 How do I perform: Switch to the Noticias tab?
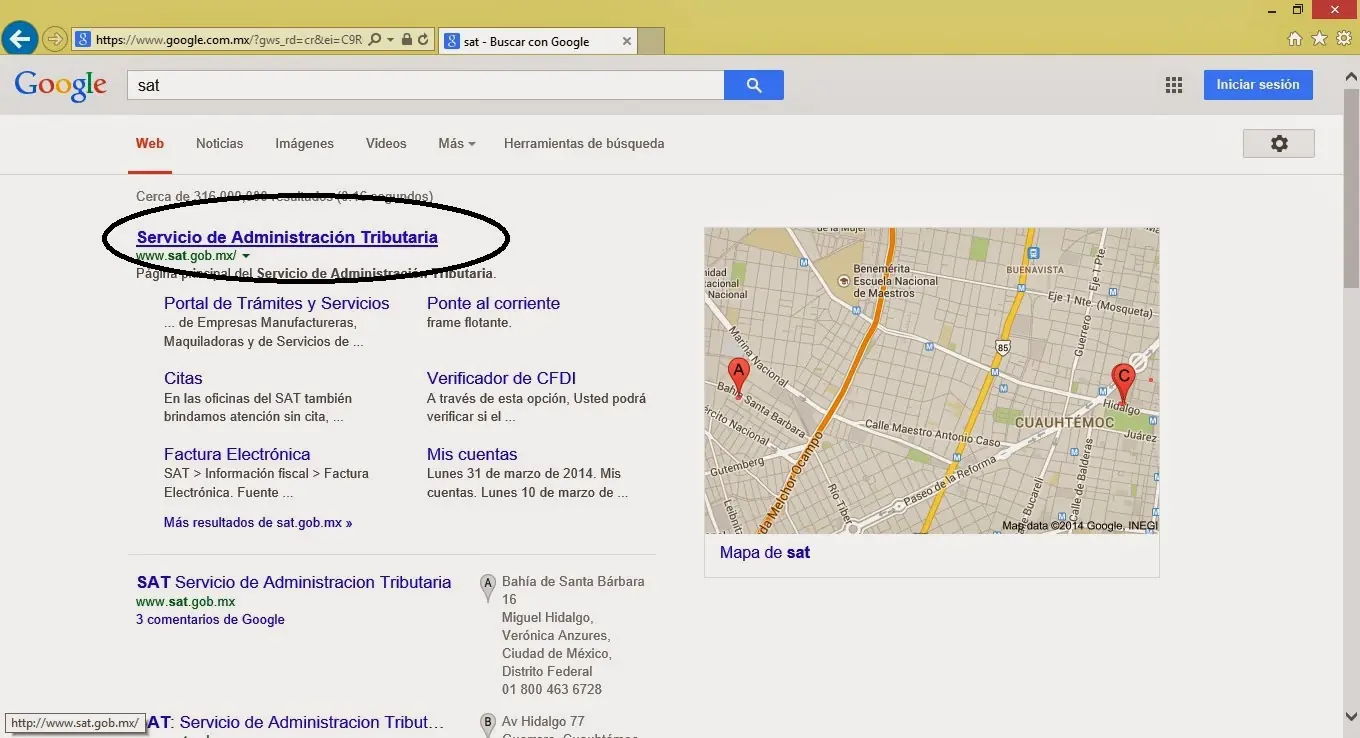point(220,143)
